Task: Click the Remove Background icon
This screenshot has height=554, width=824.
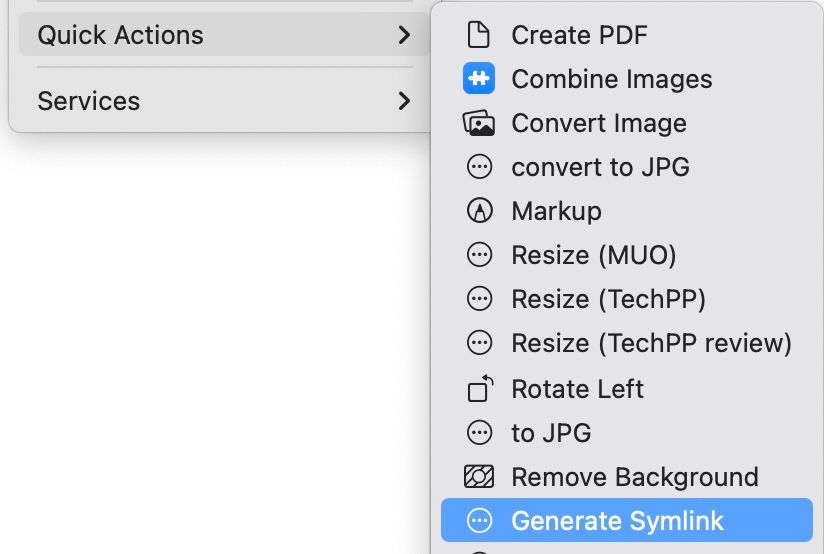Action: click(480, 477)
